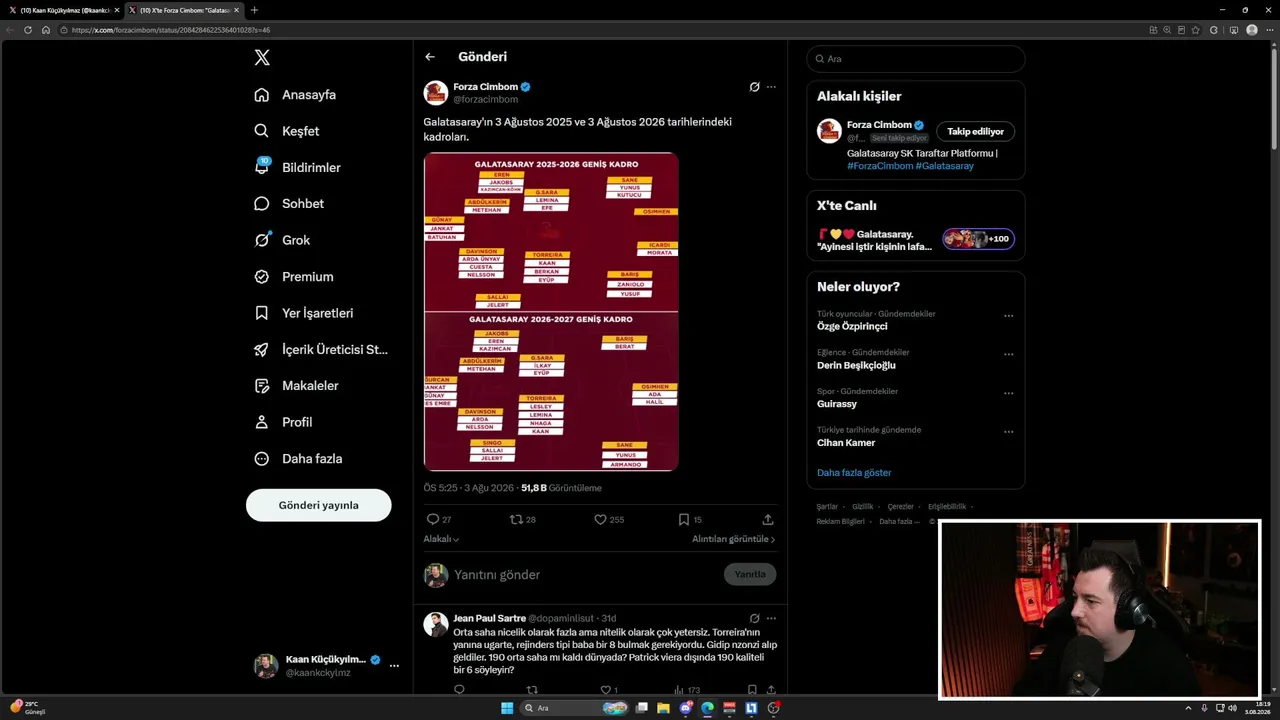Viewport: 1280px width, 720px height.
Task: Click the Ara search field on X
Action: click(x=916, y=59)
